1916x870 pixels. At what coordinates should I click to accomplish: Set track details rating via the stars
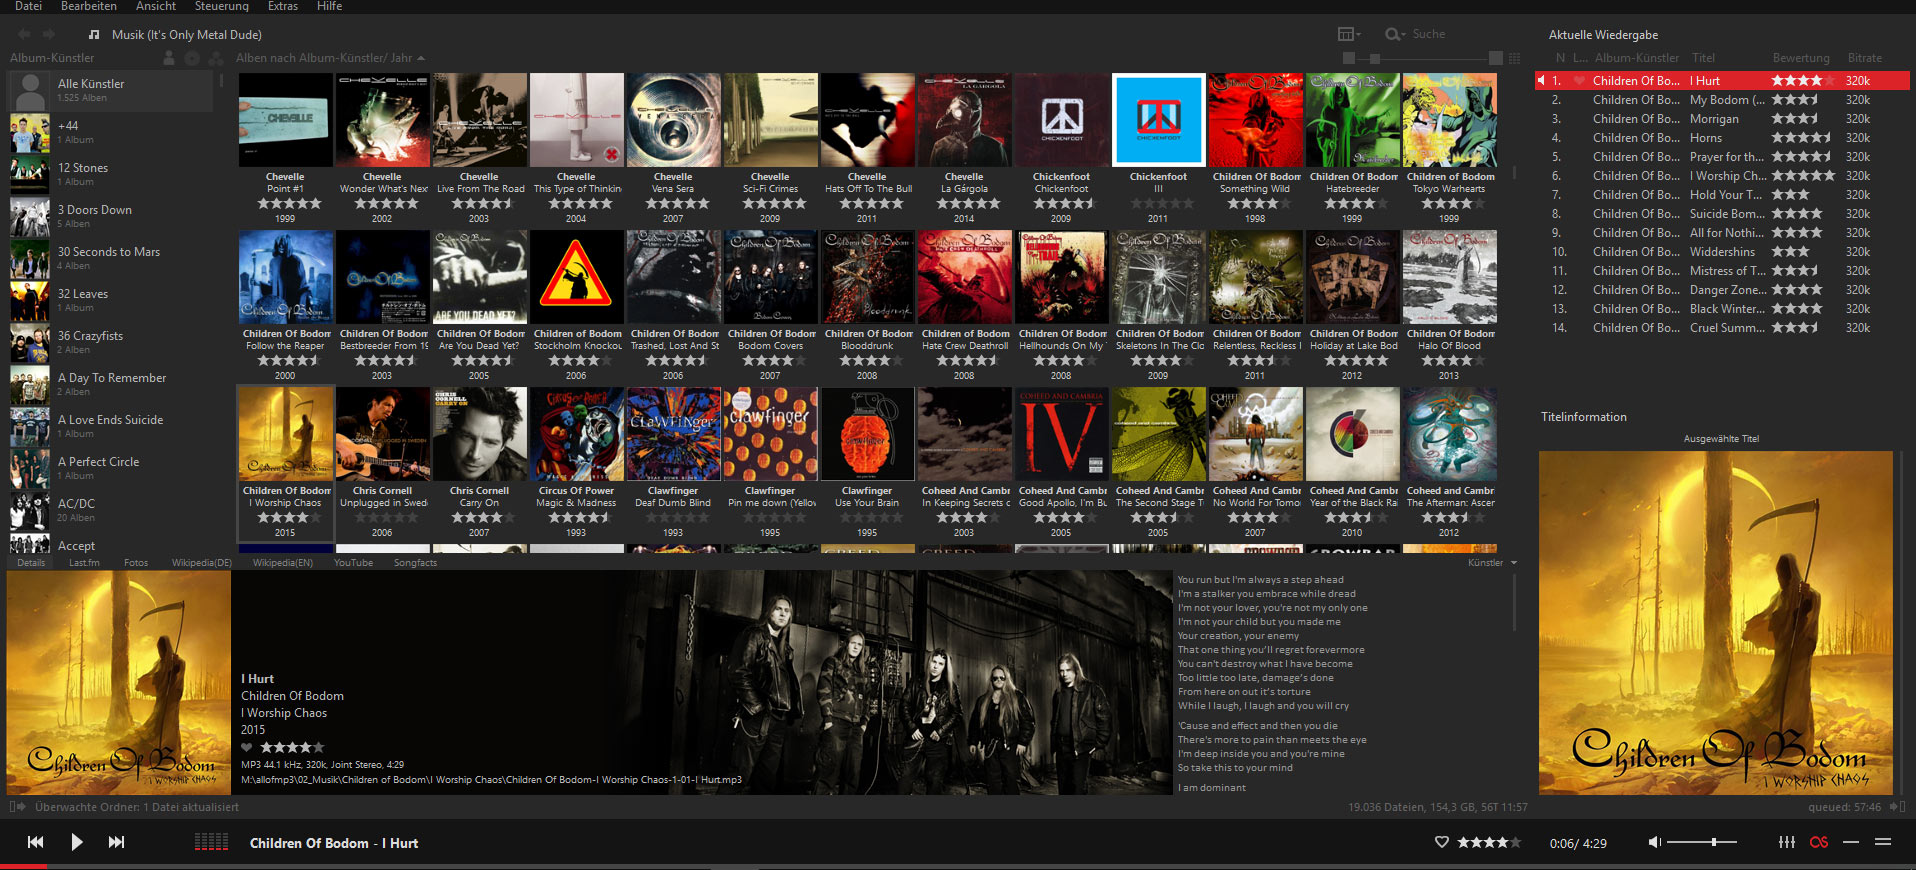[x=293, y=747]
